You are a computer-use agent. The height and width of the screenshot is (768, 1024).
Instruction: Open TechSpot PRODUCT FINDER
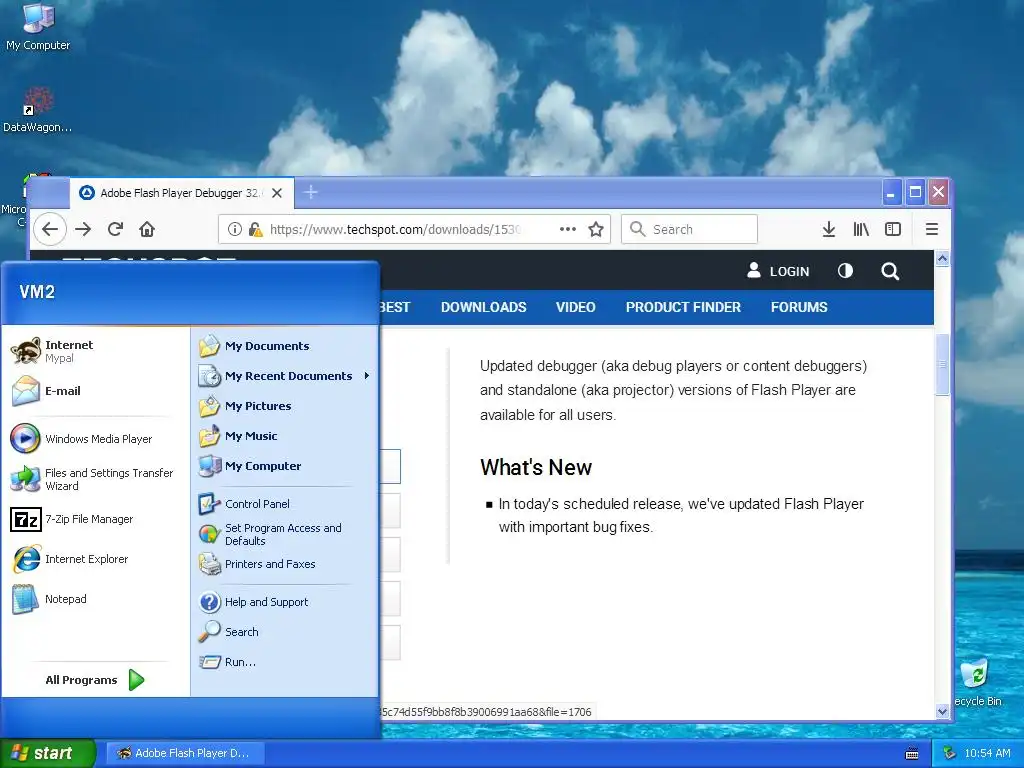pos(683,307)
